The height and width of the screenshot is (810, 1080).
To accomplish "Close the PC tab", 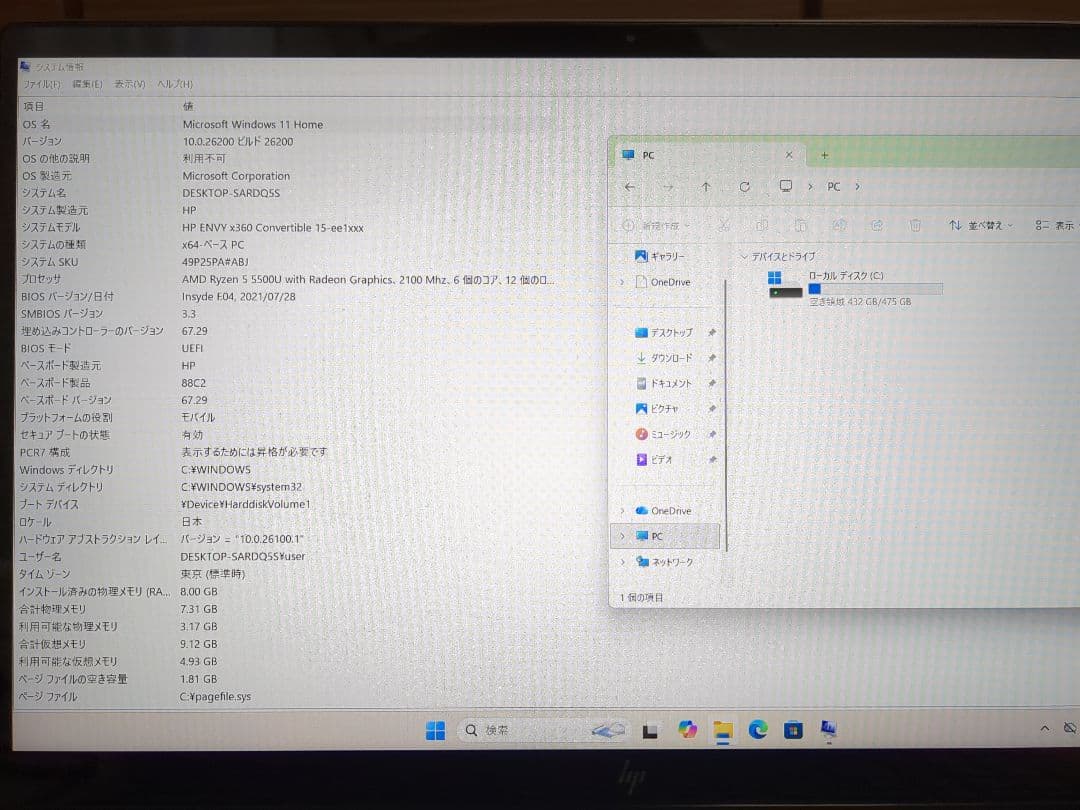I will (x=789, y=155).
